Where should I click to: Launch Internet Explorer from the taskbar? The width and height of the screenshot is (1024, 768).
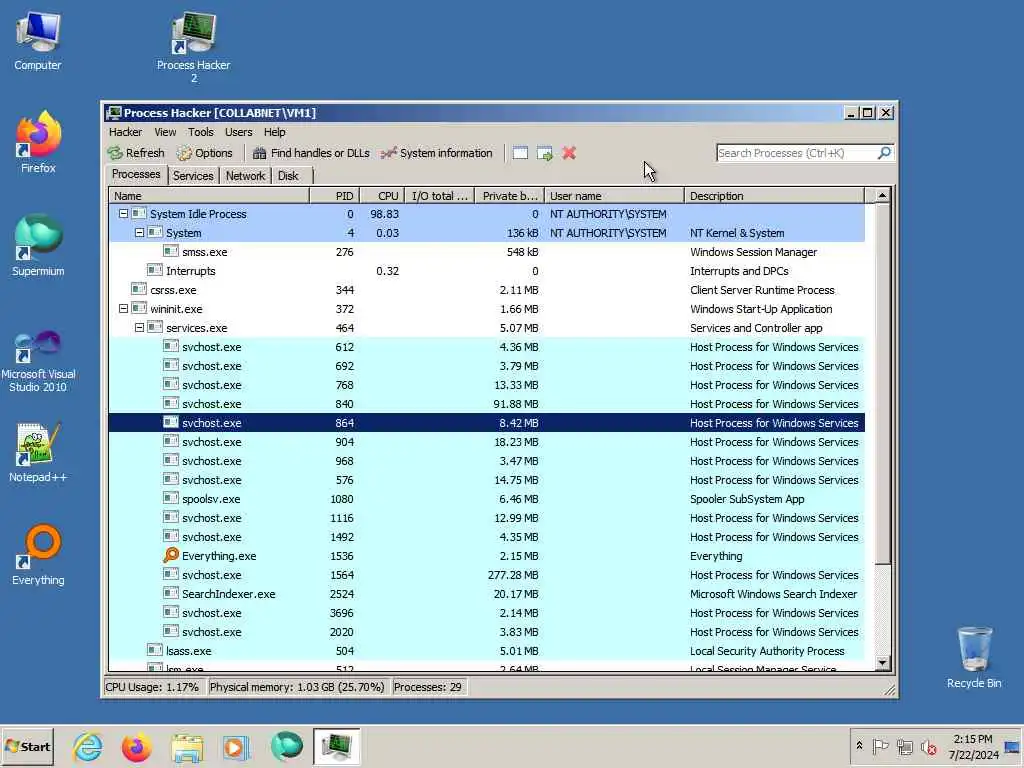tap(88, 747)
